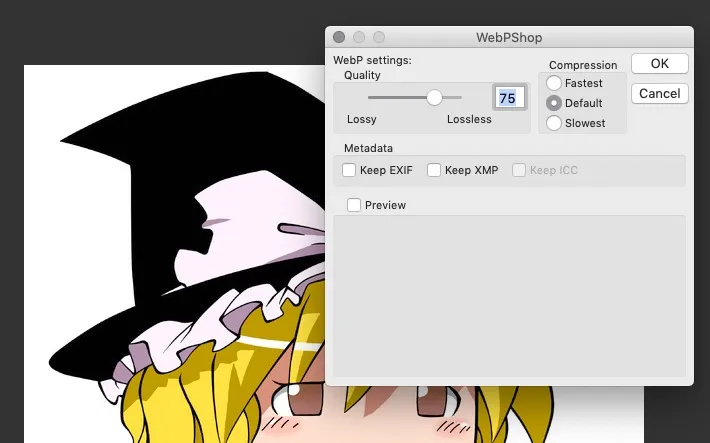Click the Quality slider handle
The image size is (710, 443).
(434, 97)
